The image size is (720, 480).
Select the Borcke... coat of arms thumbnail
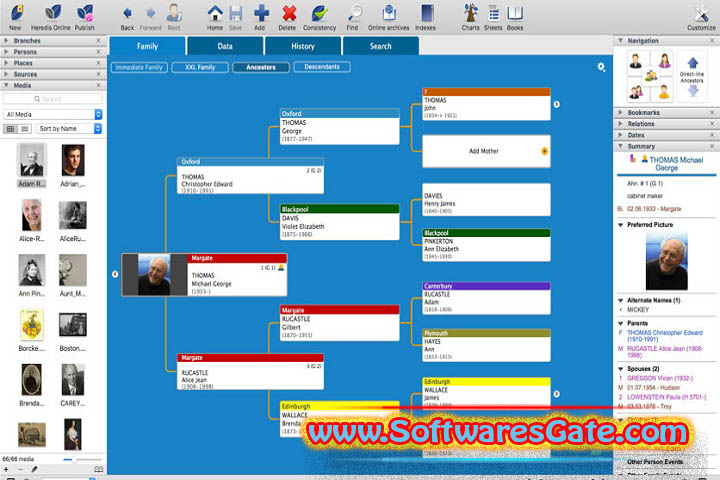[32, 325]
